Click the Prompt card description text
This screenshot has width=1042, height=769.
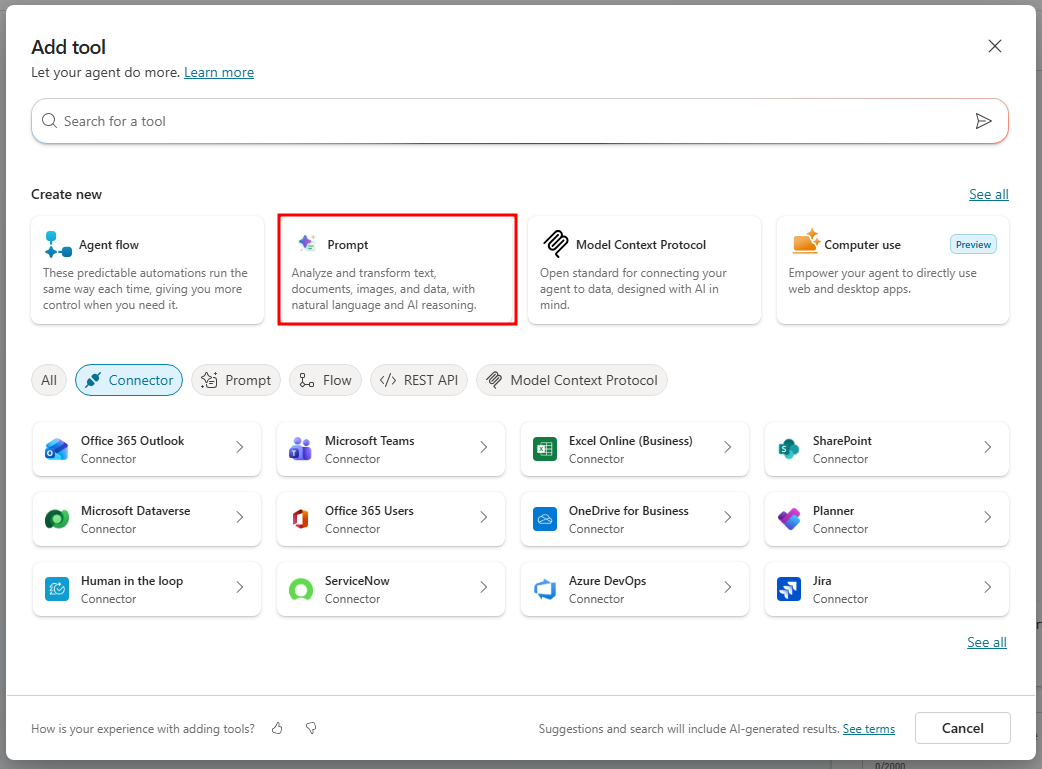point(383,289)
